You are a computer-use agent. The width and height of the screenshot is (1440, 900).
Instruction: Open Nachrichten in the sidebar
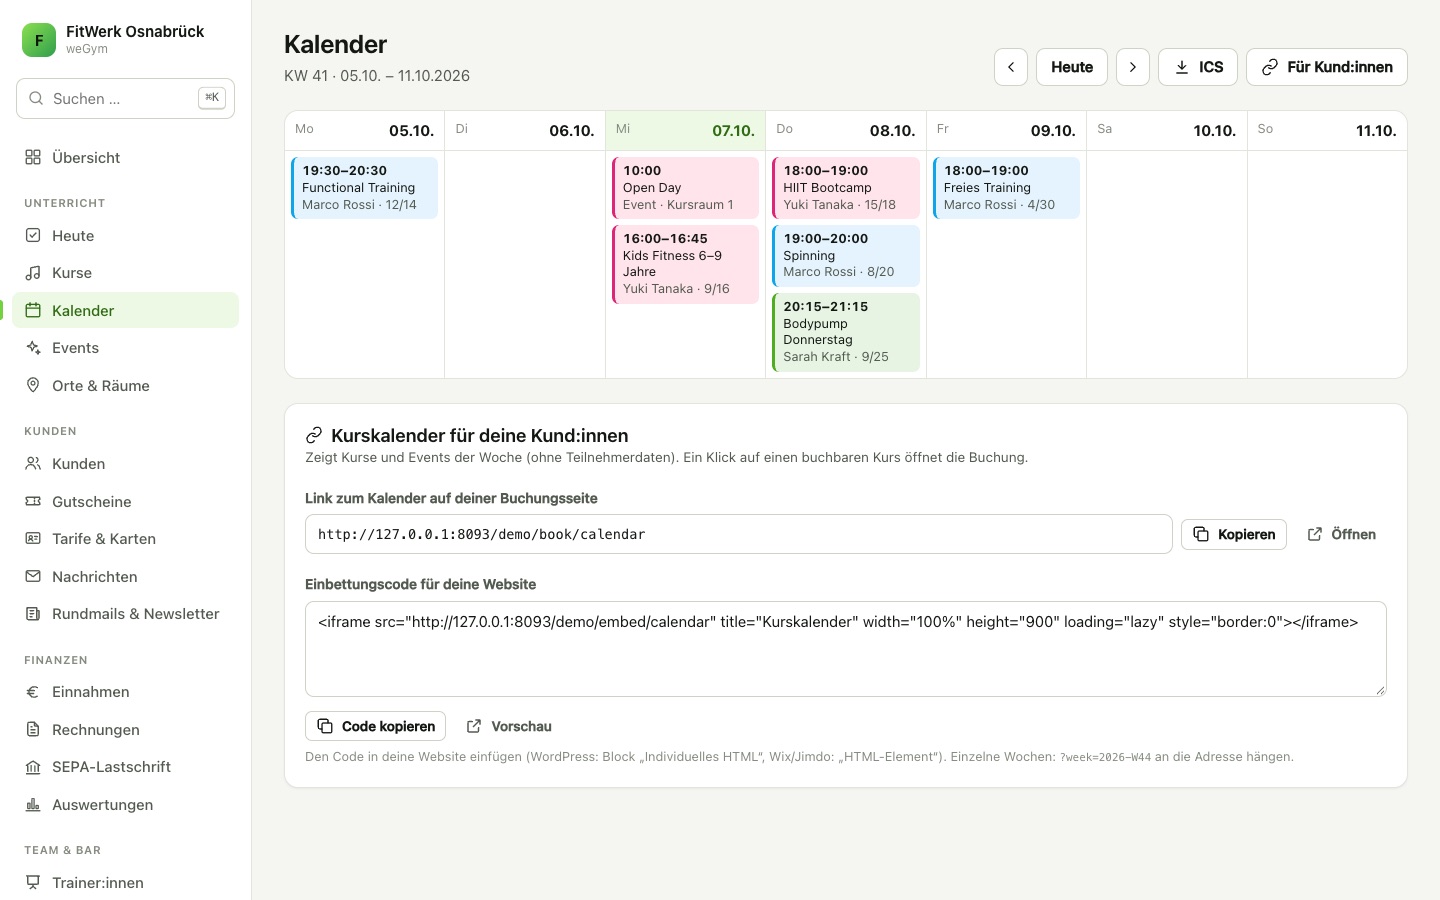coord(125,576)
